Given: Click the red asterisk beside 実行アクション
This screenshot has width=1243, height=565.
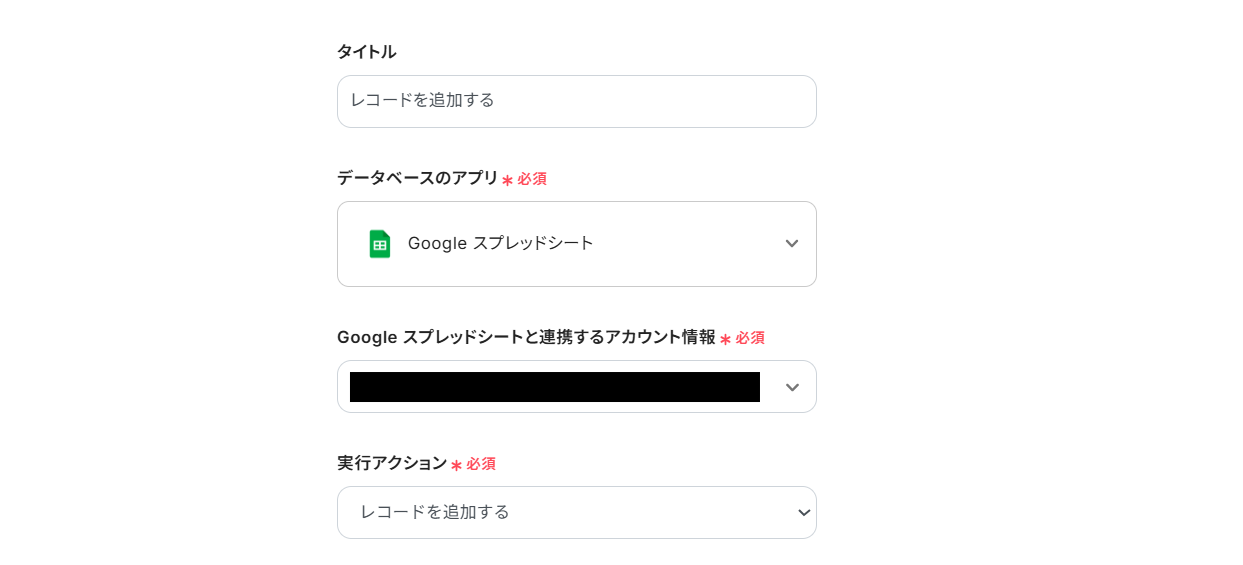Looking at the screenshot, I should (x=456, y=465).
